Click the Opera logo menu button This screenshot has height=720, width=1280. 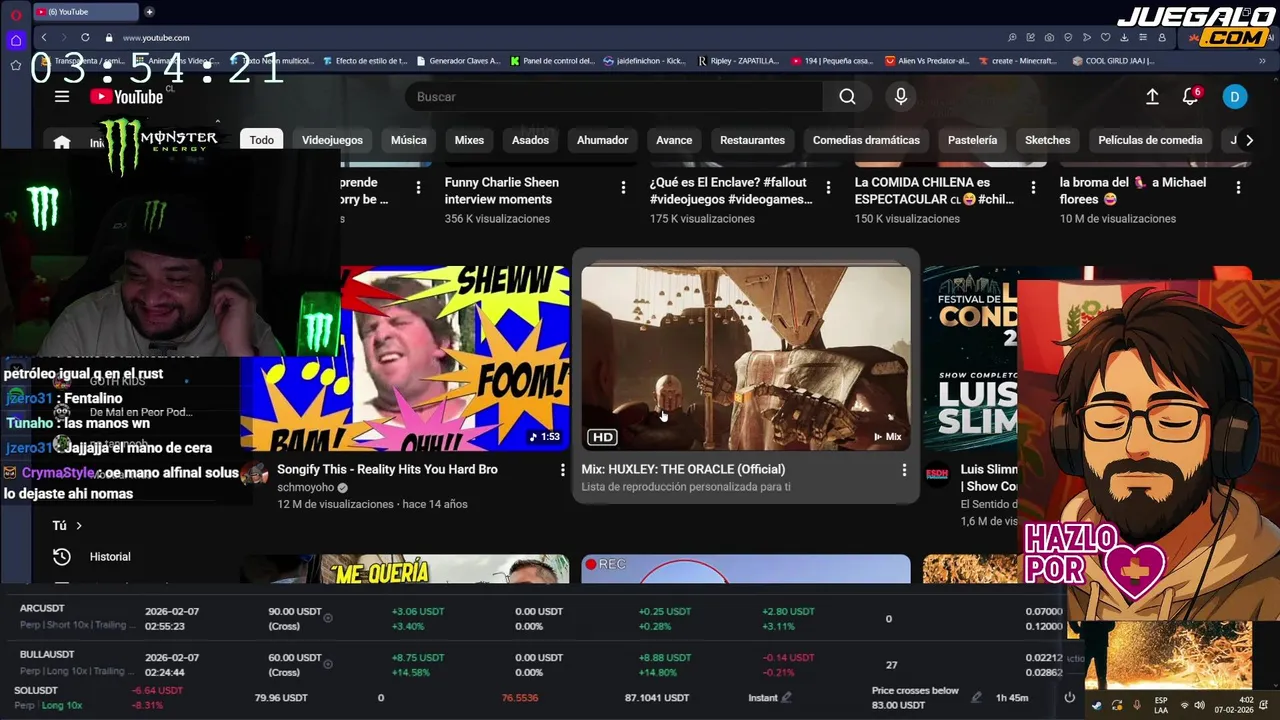(x=16, y=14)
